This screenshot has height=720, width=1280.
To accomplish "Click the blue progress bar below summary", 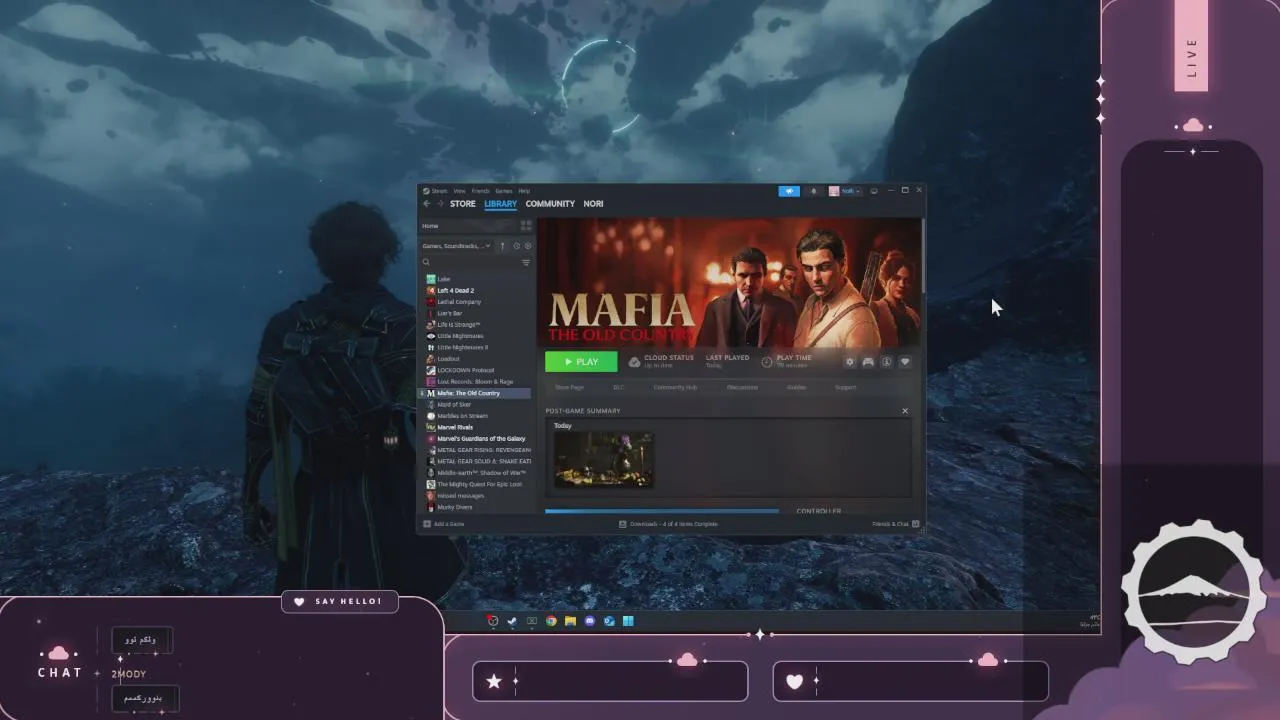I will coord(662,511).
